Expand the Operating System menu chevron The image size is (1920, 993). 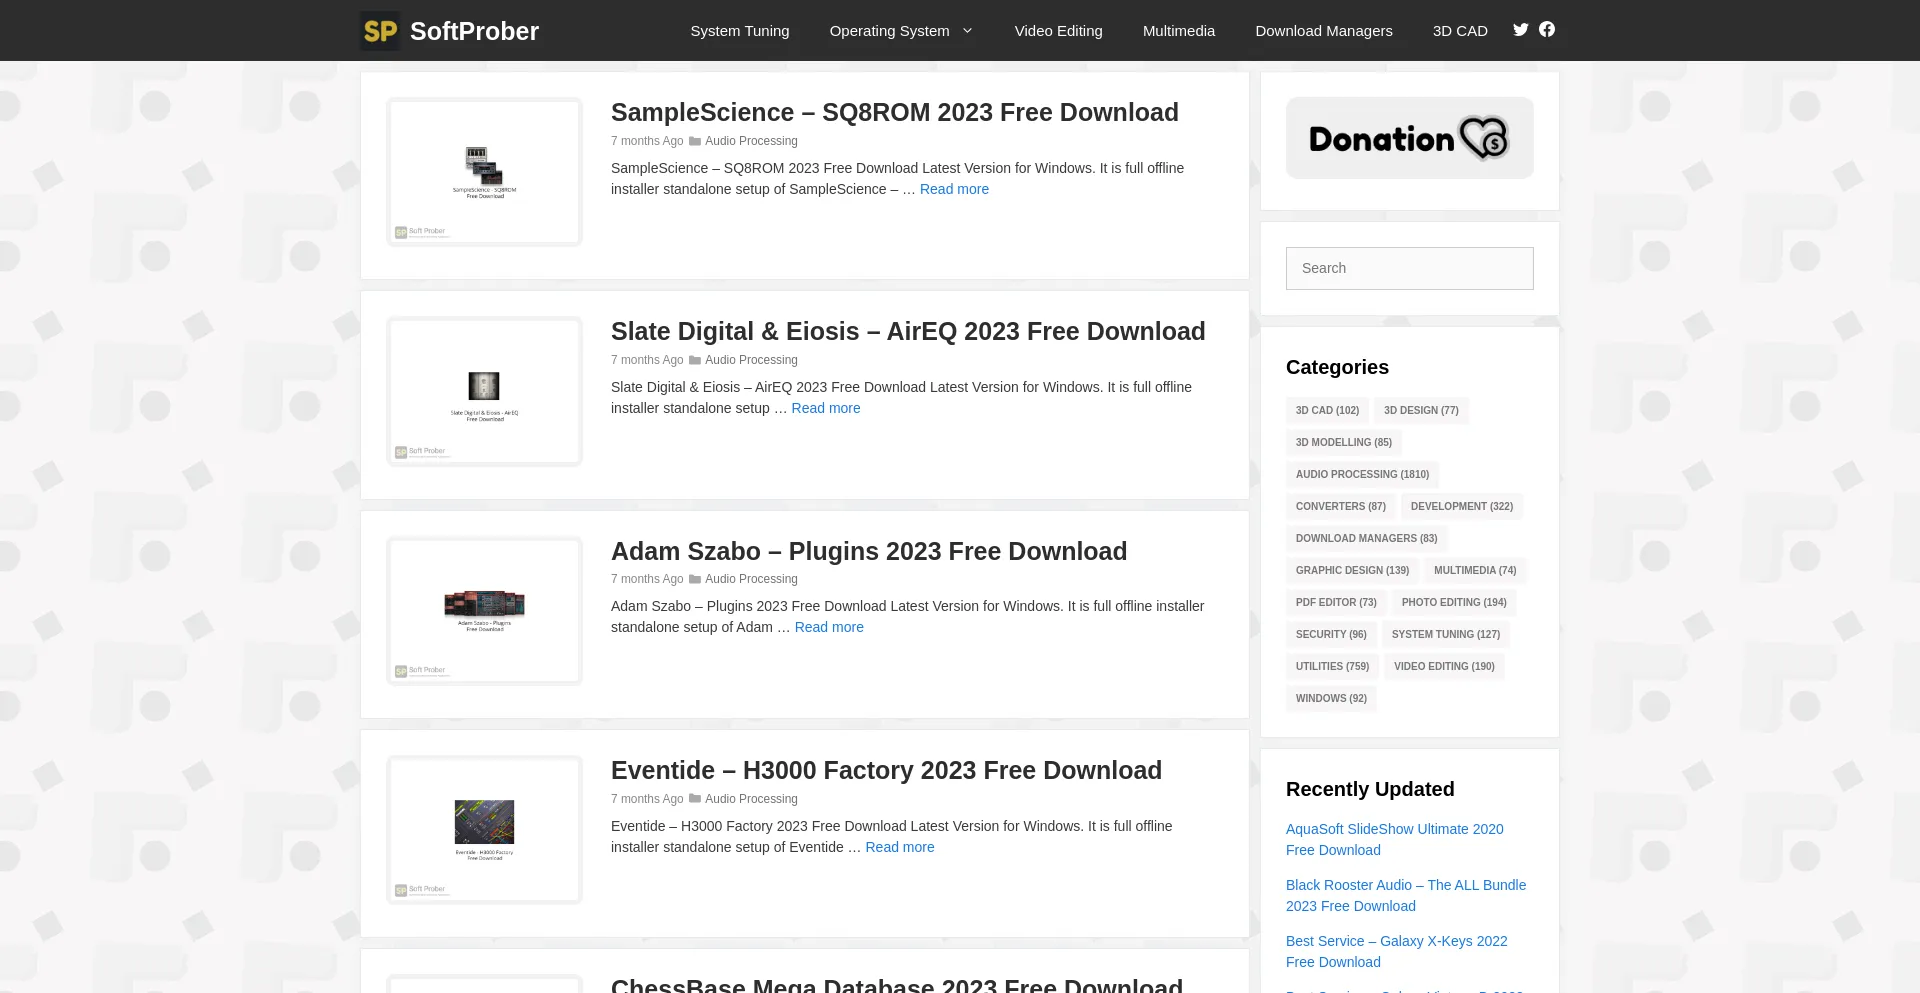point(967,31)
